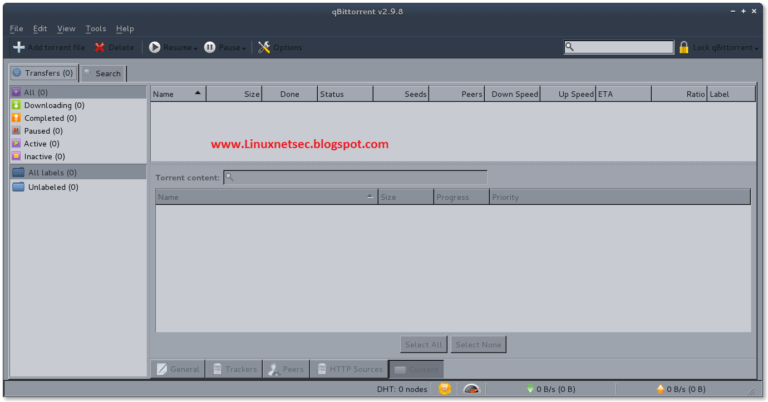
Task: Select the Completed (0) filter icon
Action: 16,118
